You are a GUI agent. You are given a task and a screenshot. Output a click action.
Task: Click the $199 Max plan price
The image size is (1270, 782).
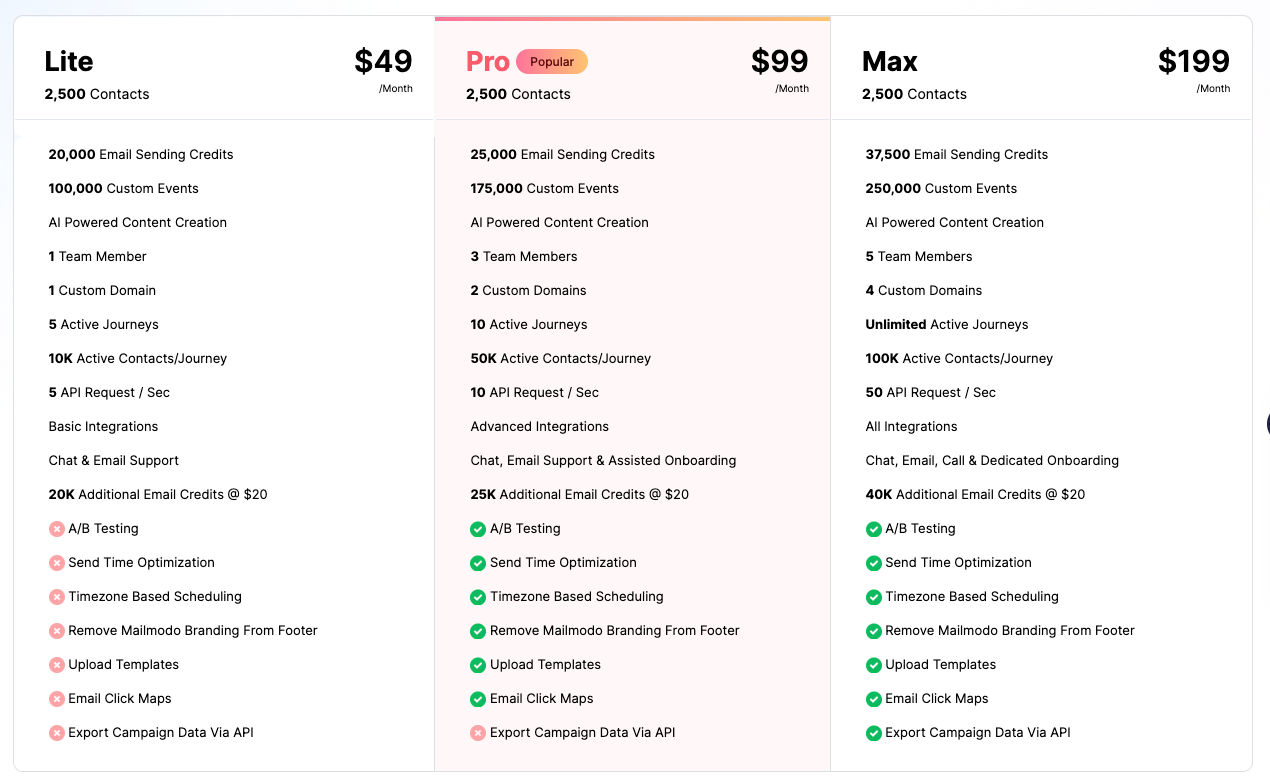point(1194,62)
